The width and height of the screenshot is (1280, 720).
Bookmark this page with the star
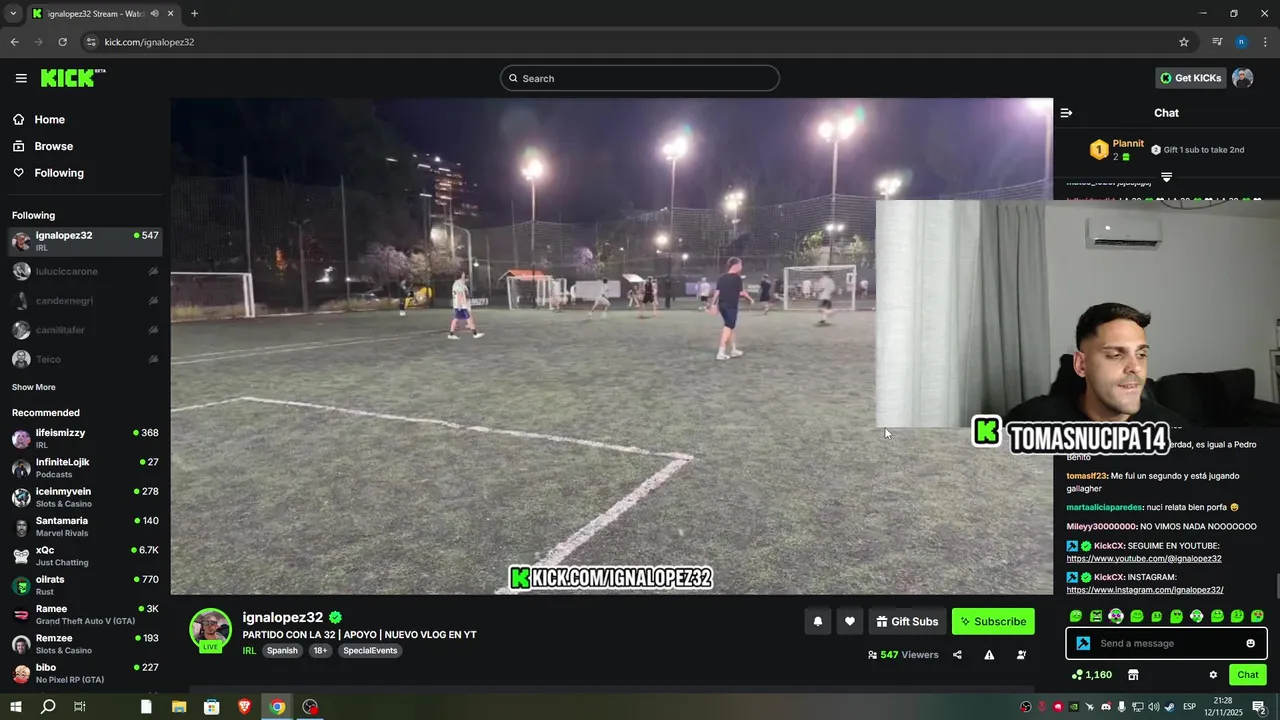coord(1184,42)
